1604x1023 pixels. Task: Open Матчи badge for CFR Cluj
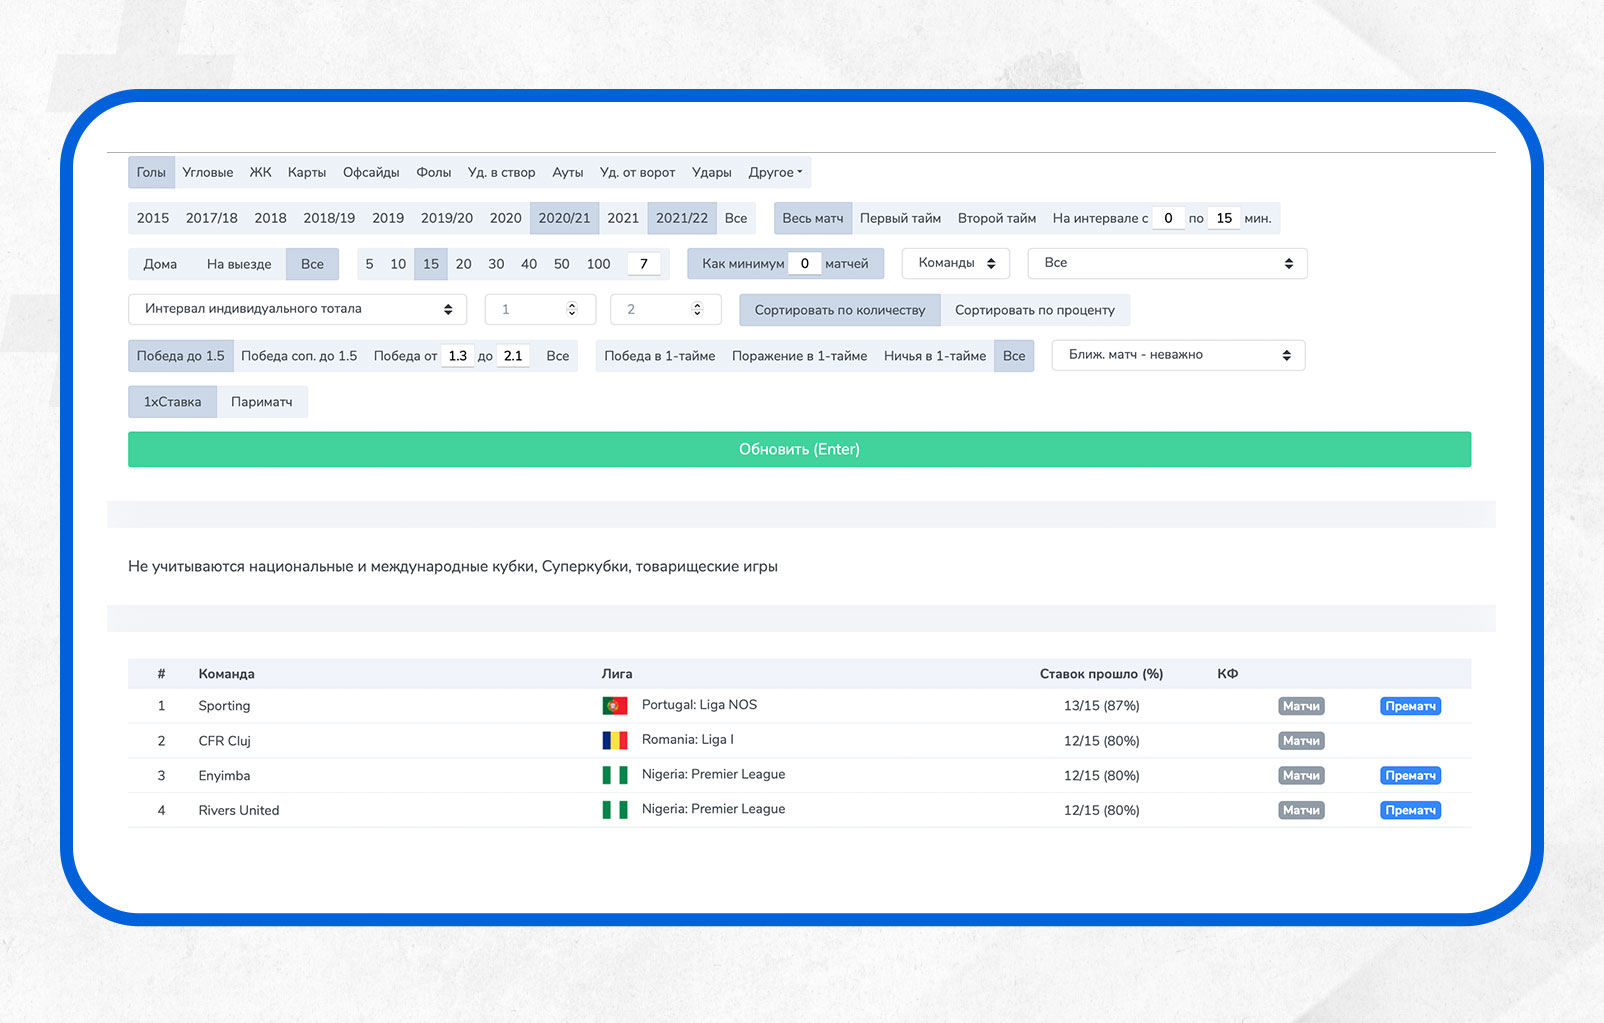pyautogui.click(x=1300, y=741)
